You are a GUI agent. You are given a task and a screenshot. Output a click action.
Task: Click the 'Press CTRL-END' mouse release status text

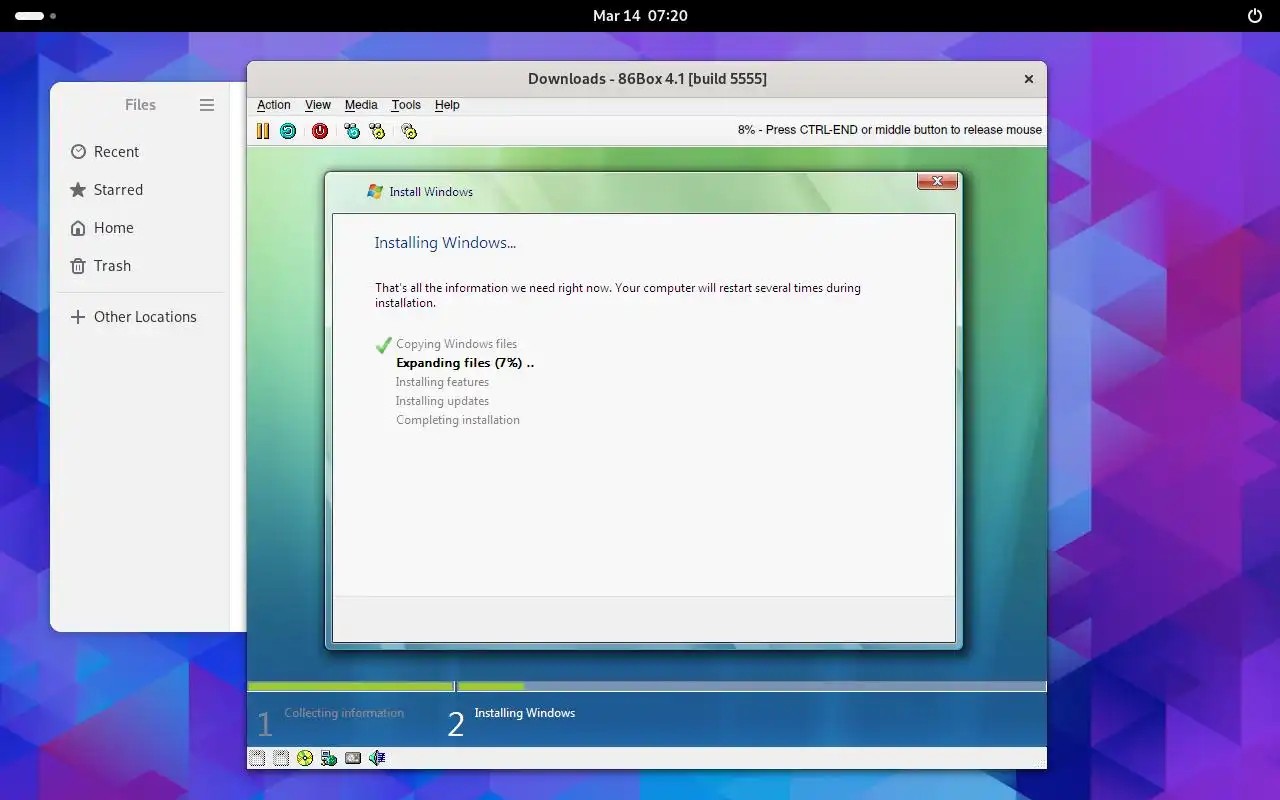click(x=890, y=130)
